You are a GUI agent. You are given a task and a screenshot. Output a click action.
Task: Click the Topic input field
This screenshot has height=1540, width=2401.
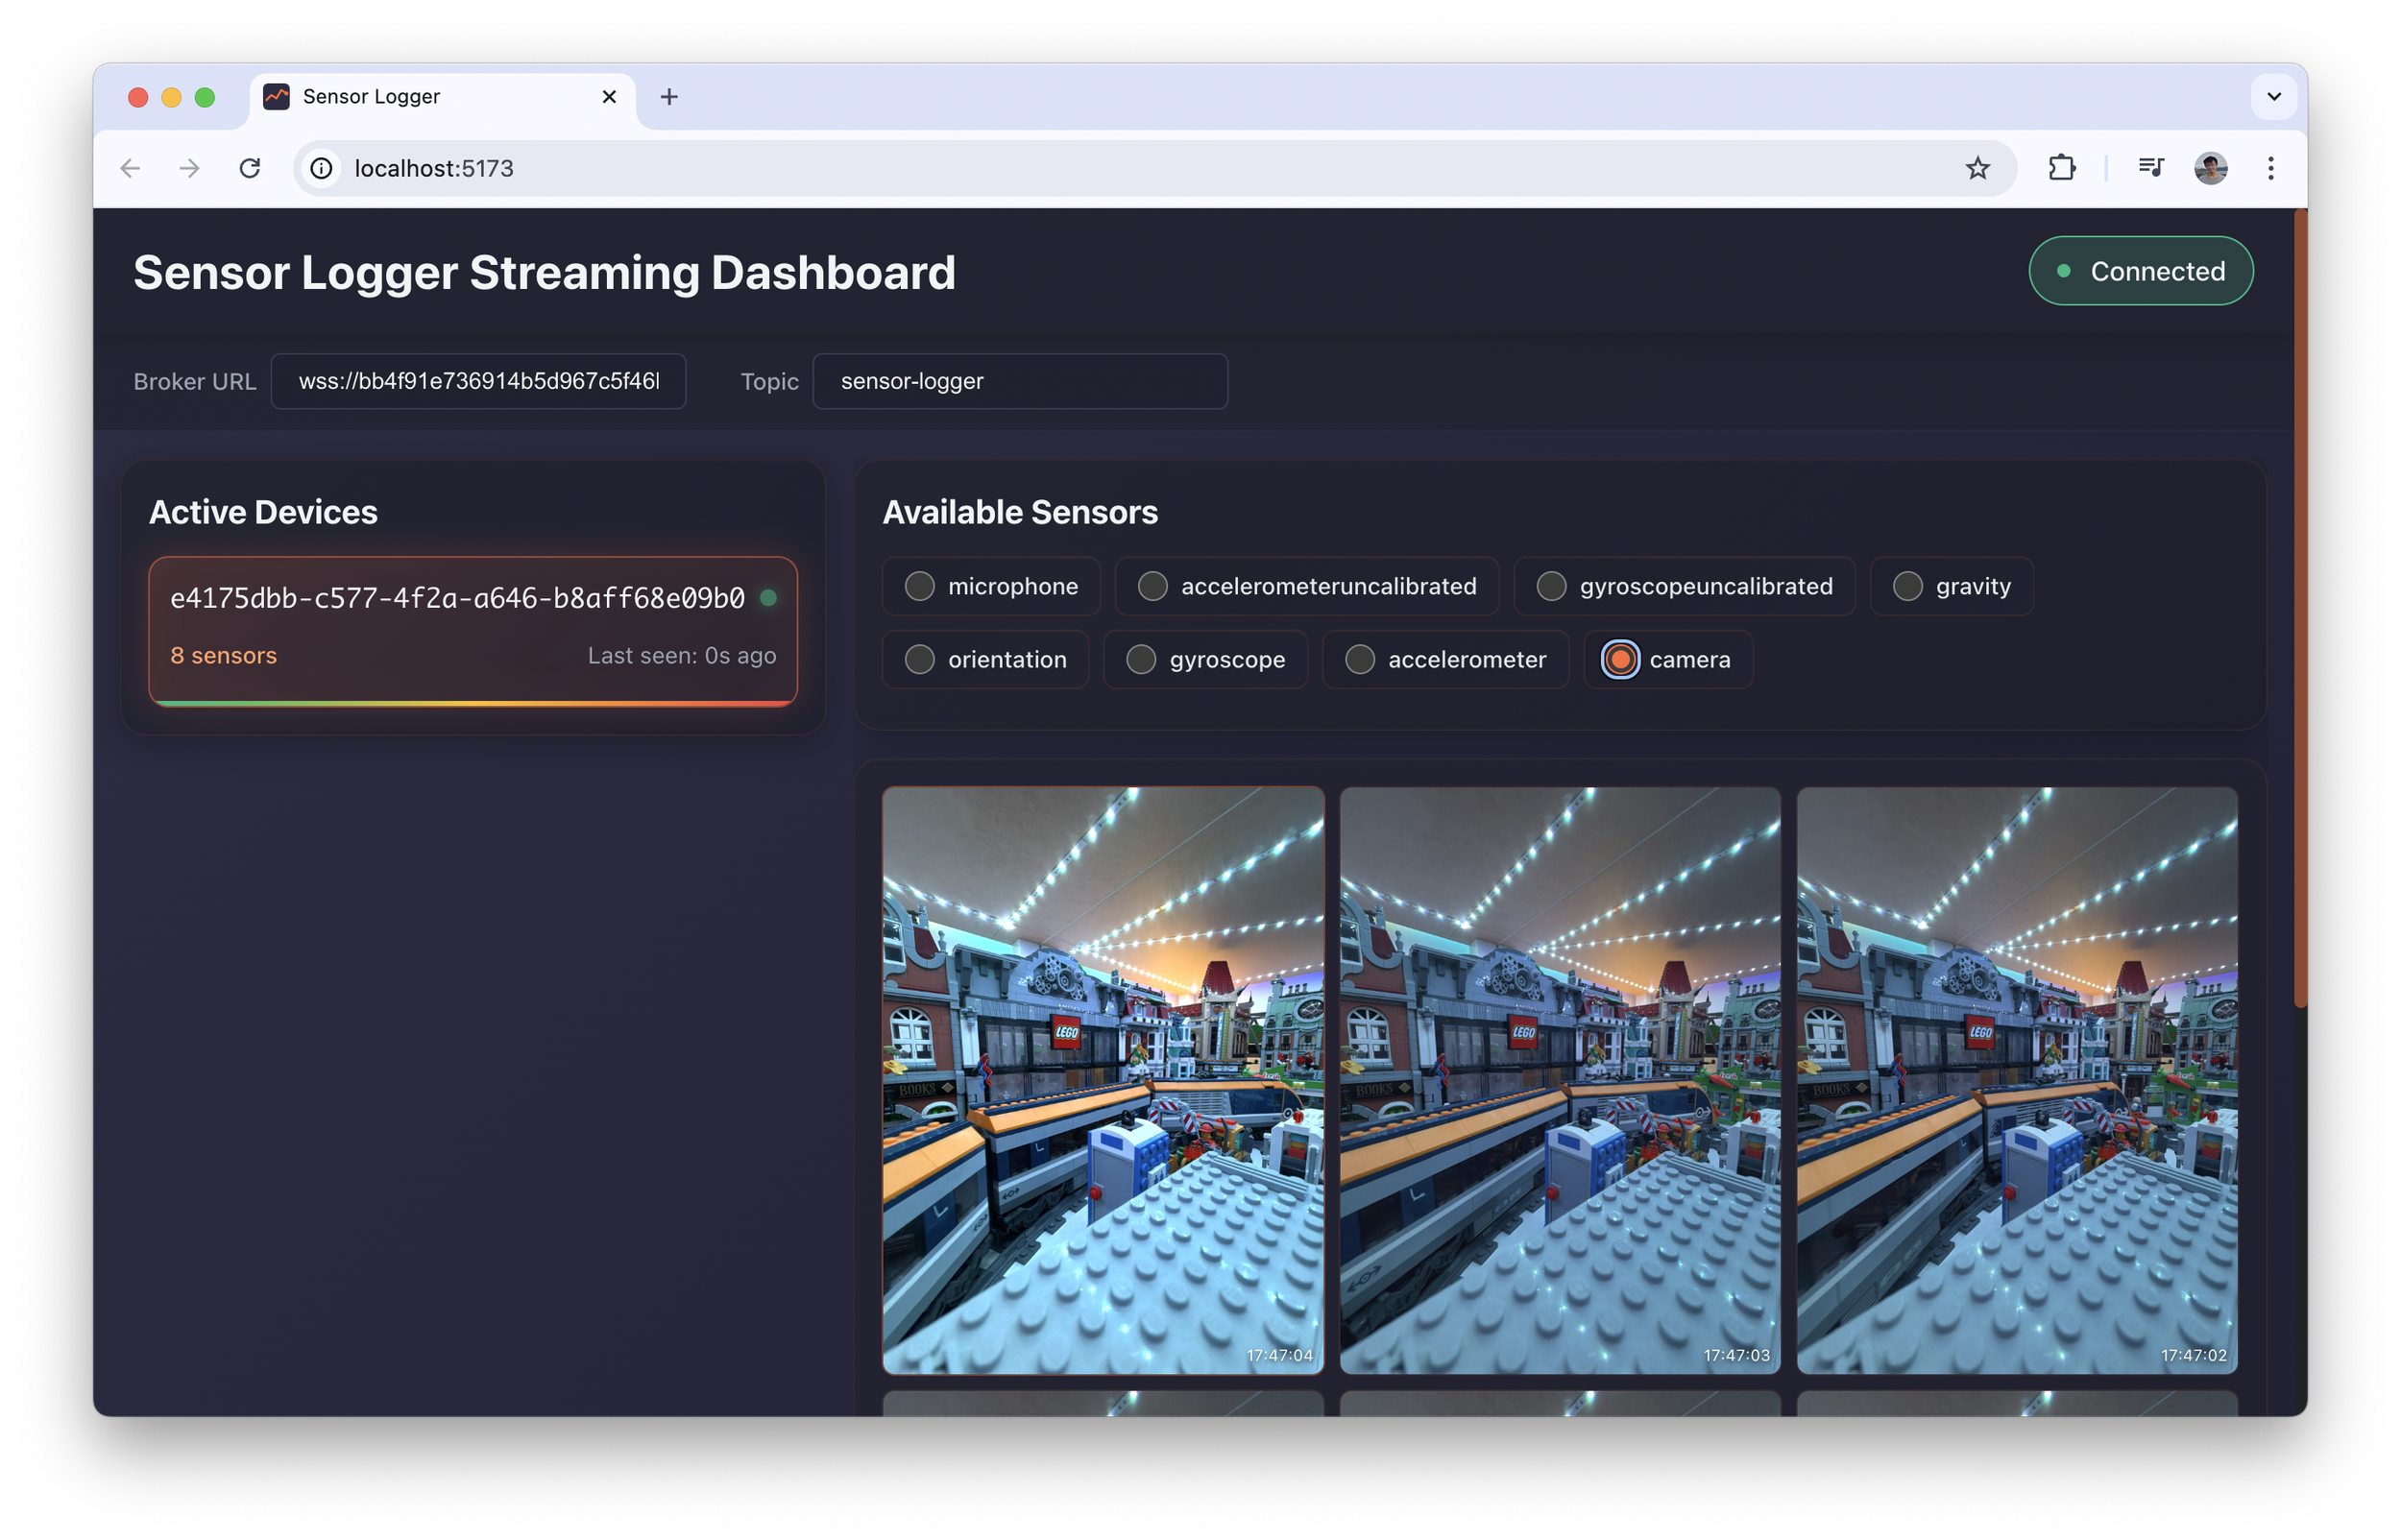[1020, 381]
